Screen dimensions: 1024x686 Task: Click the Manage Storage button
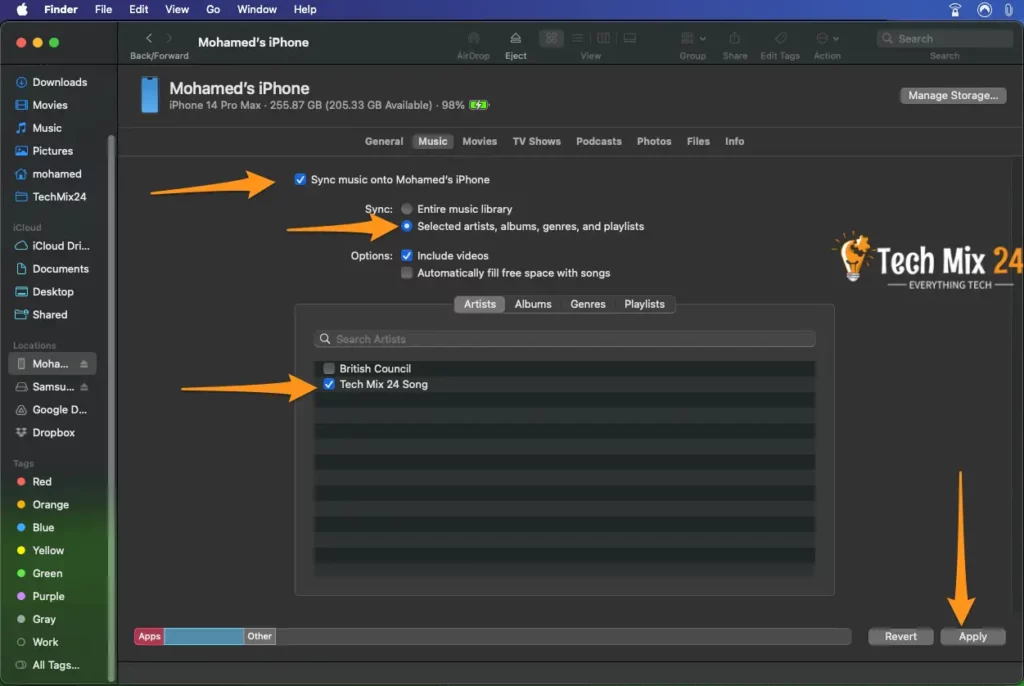(952, 96)
